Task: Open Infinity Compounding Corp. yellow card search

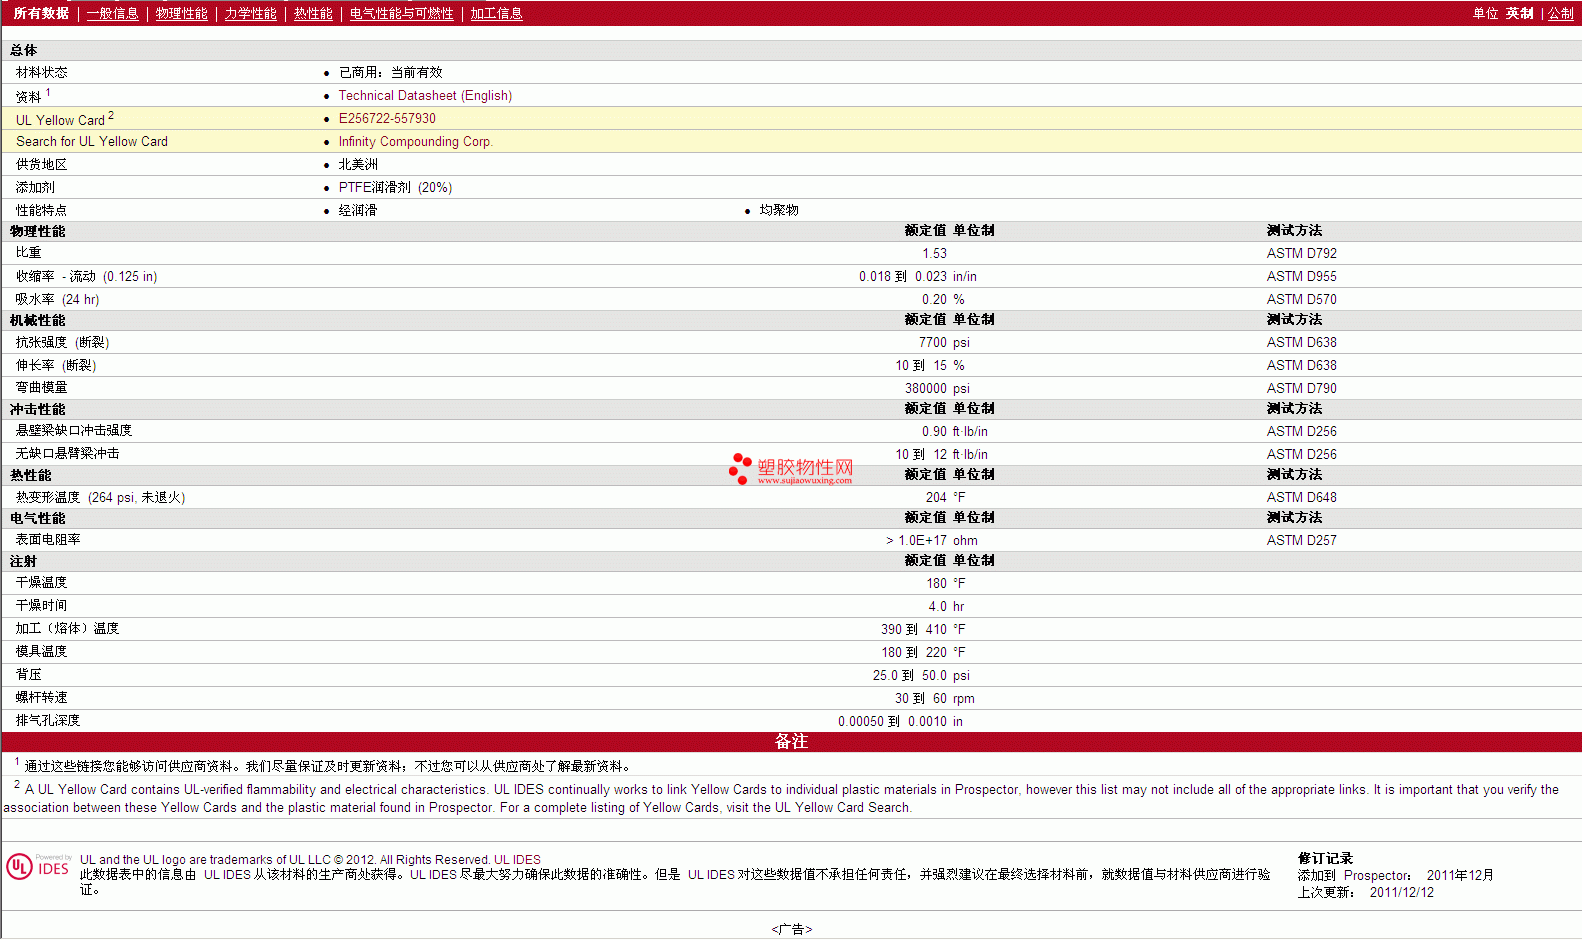Action: coord(415,141)
